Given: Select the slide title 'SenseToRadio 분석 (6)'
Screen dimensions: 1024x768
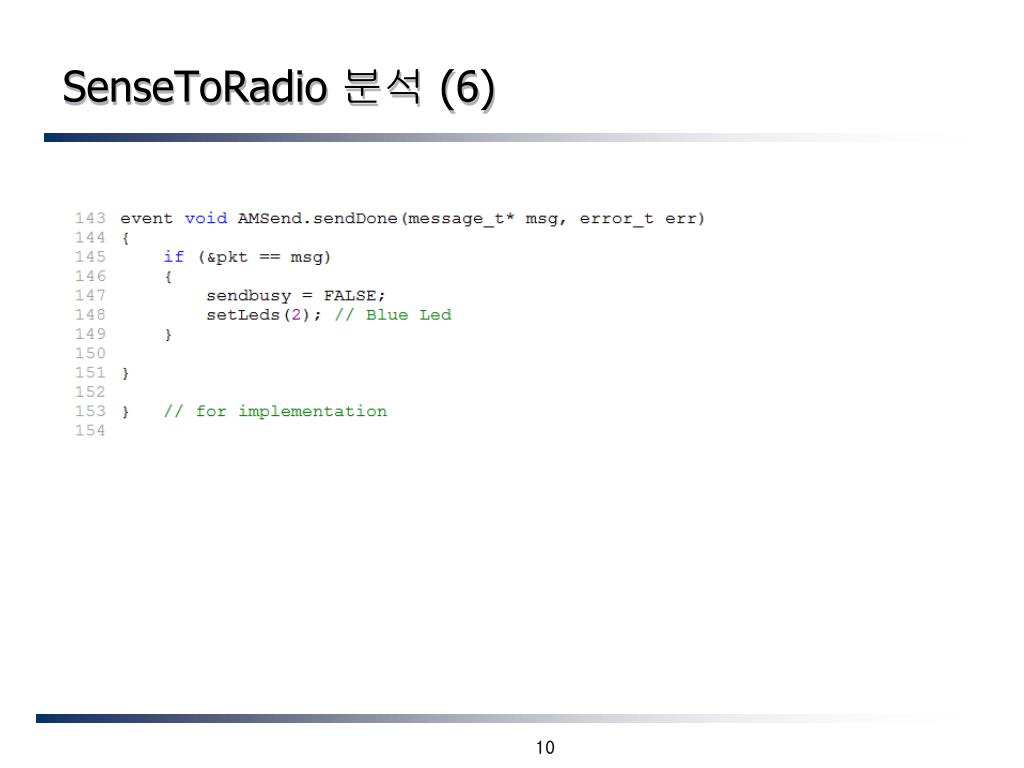Looking at the screenshot, I should tap(279, 88).
